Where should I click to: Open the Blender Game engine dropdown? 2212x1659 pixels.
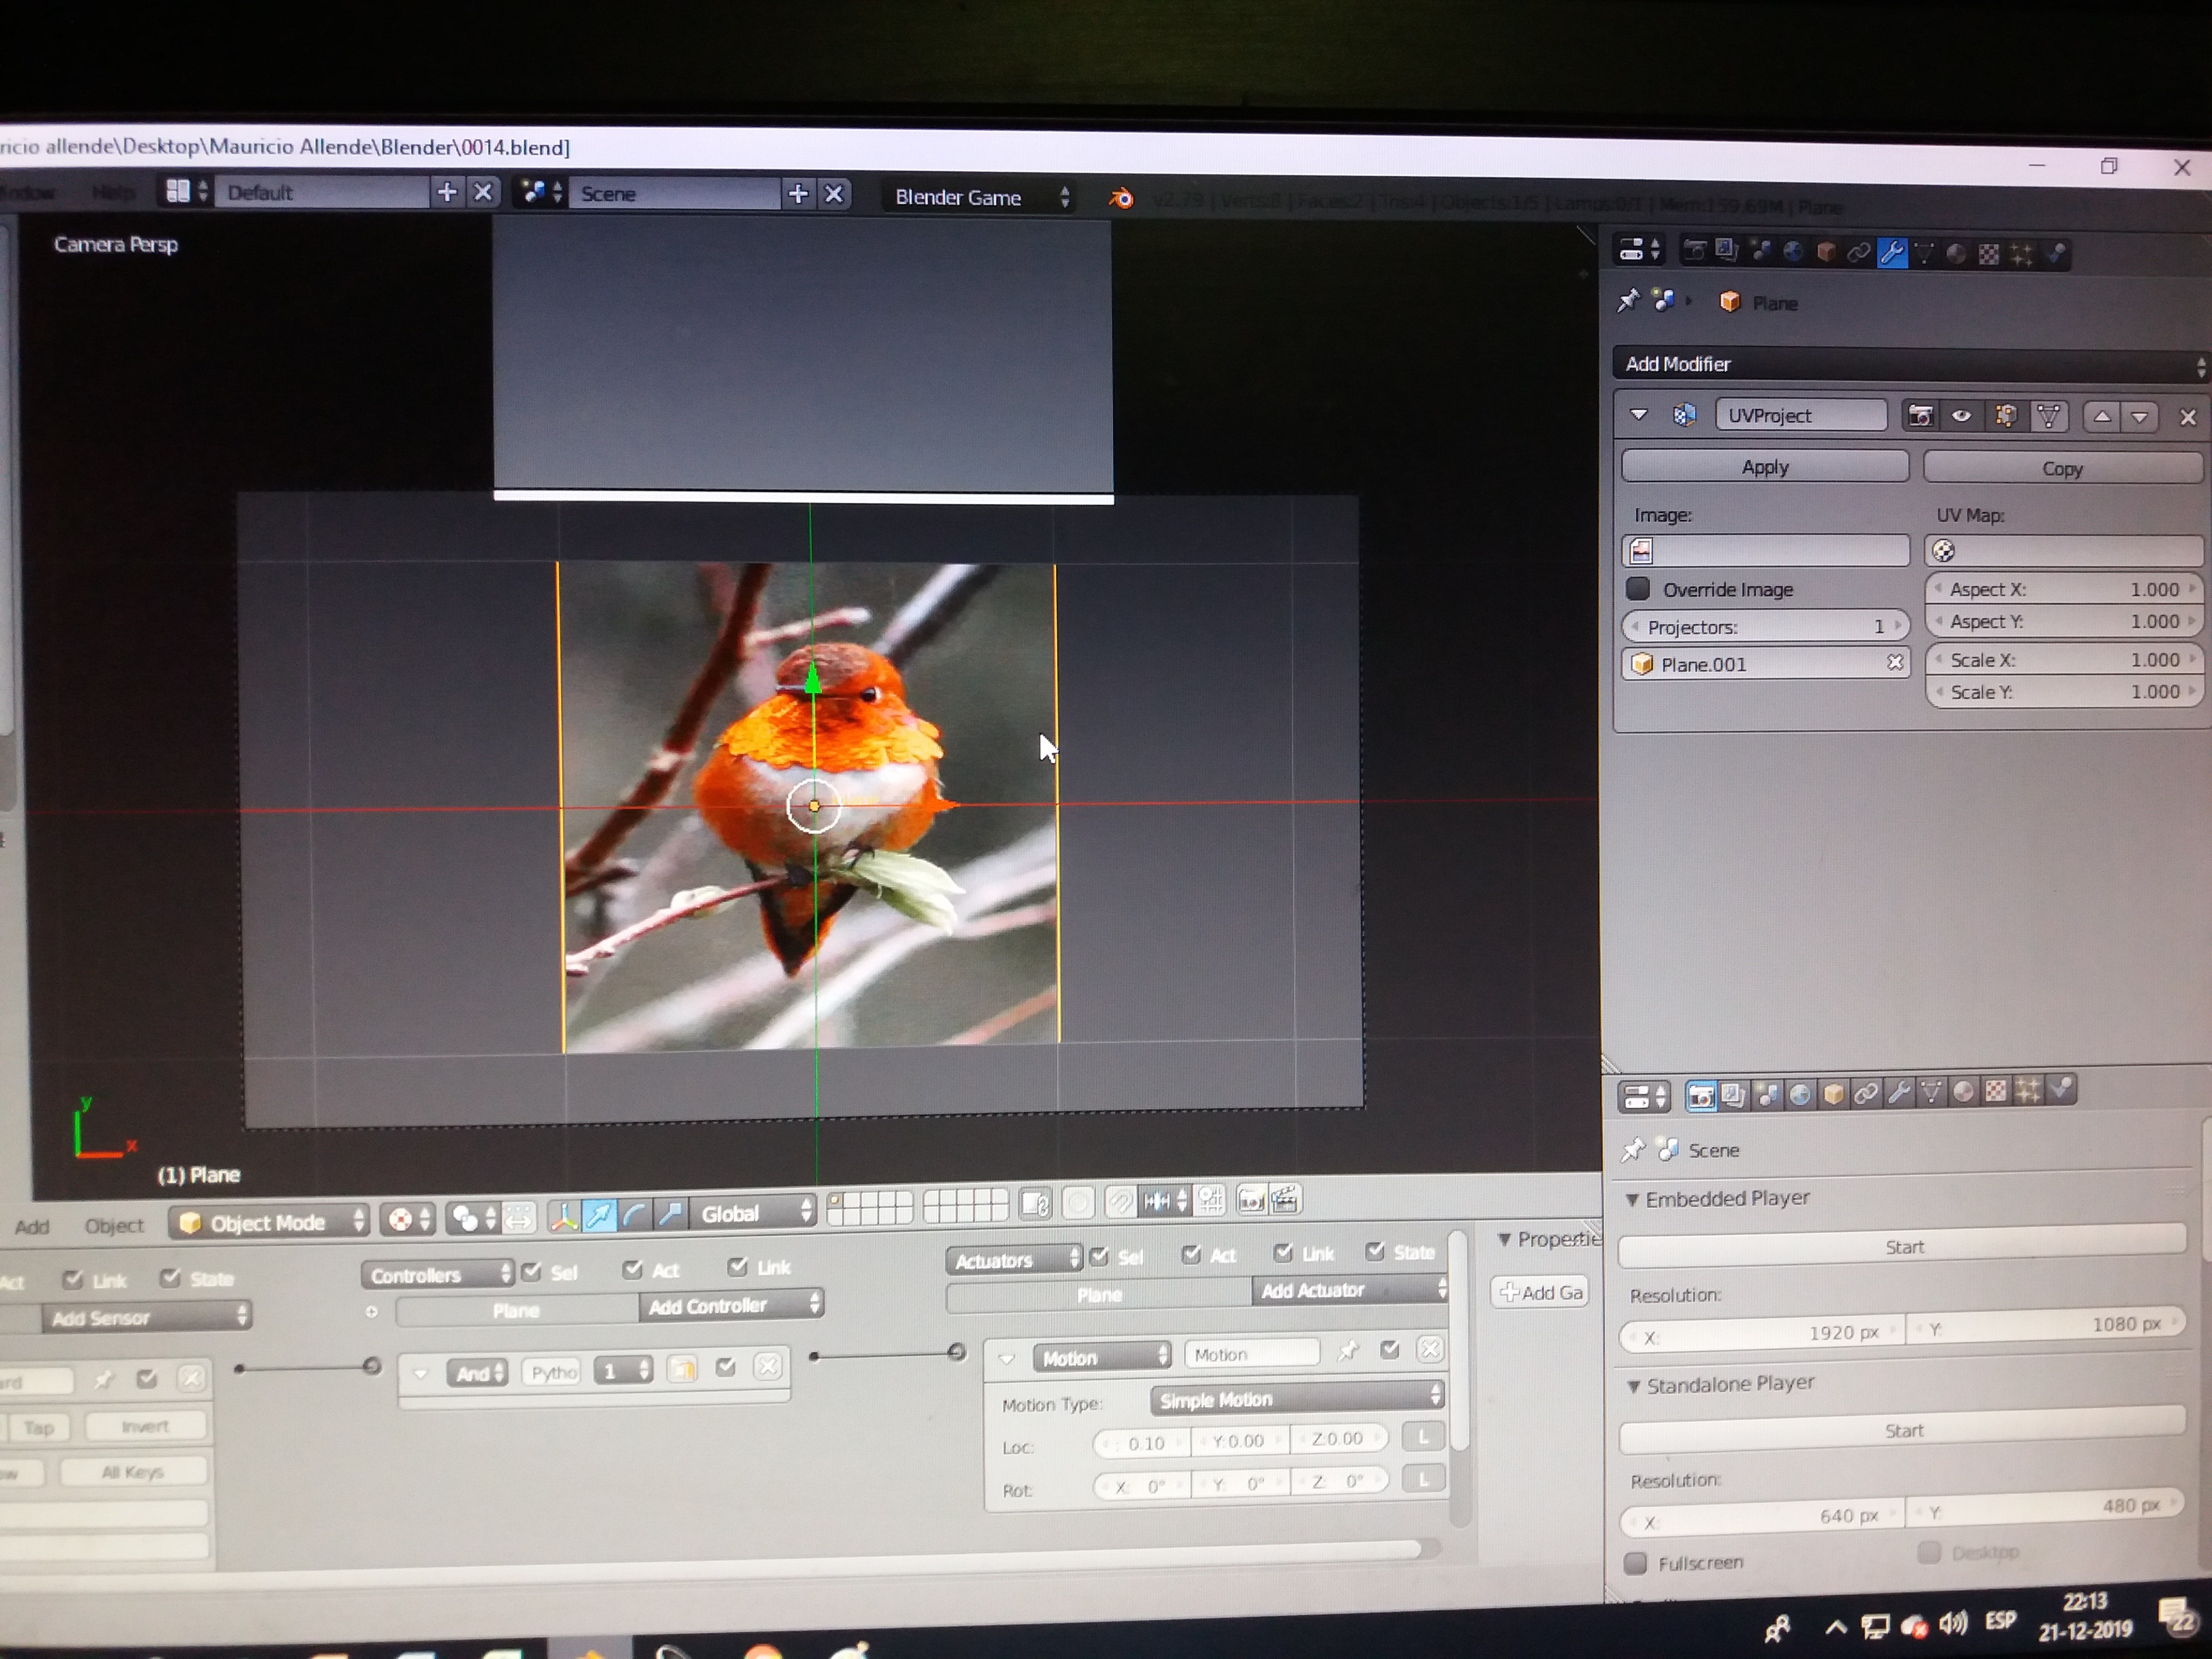click(x=980, y=197)
